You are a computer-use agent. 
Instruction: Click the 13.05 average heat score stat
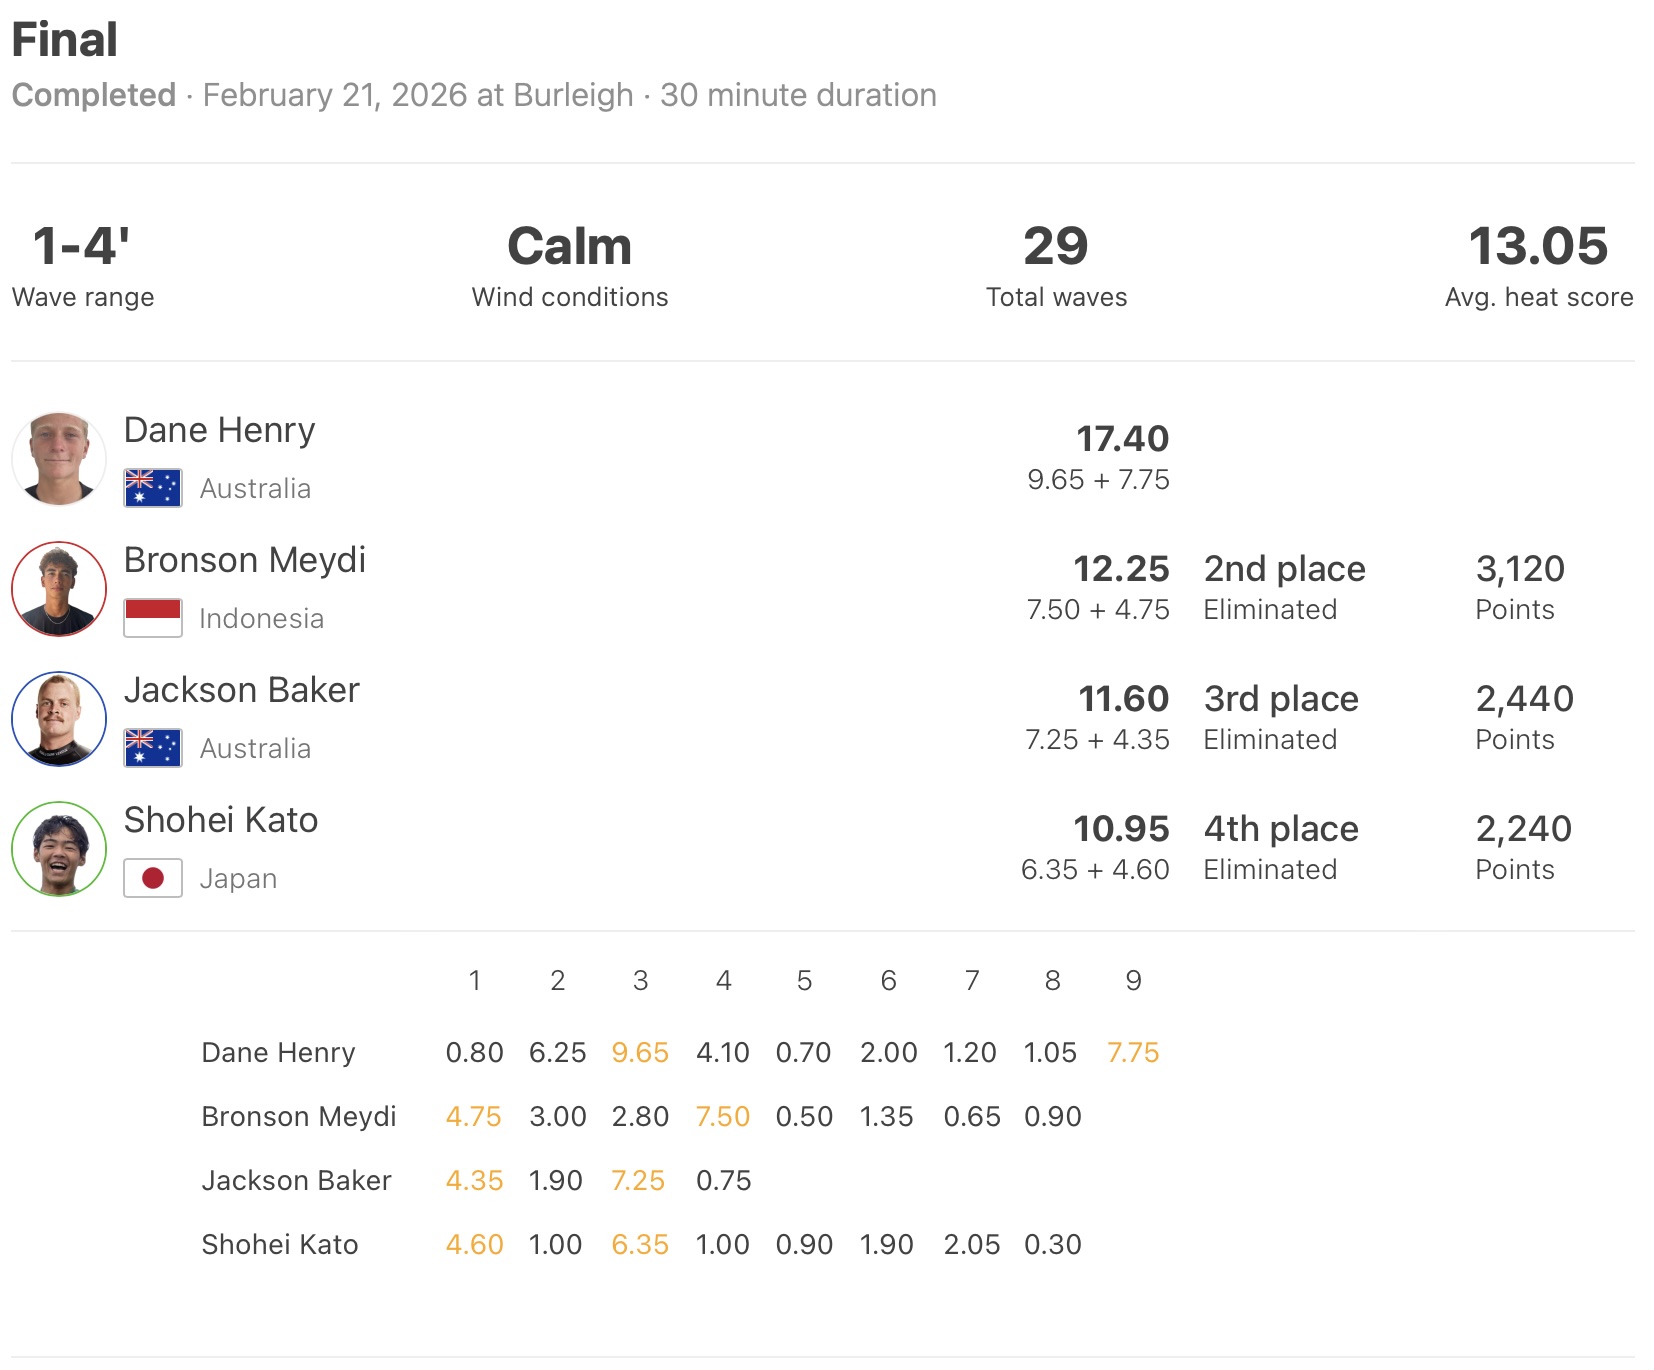tap(1538, 246)
